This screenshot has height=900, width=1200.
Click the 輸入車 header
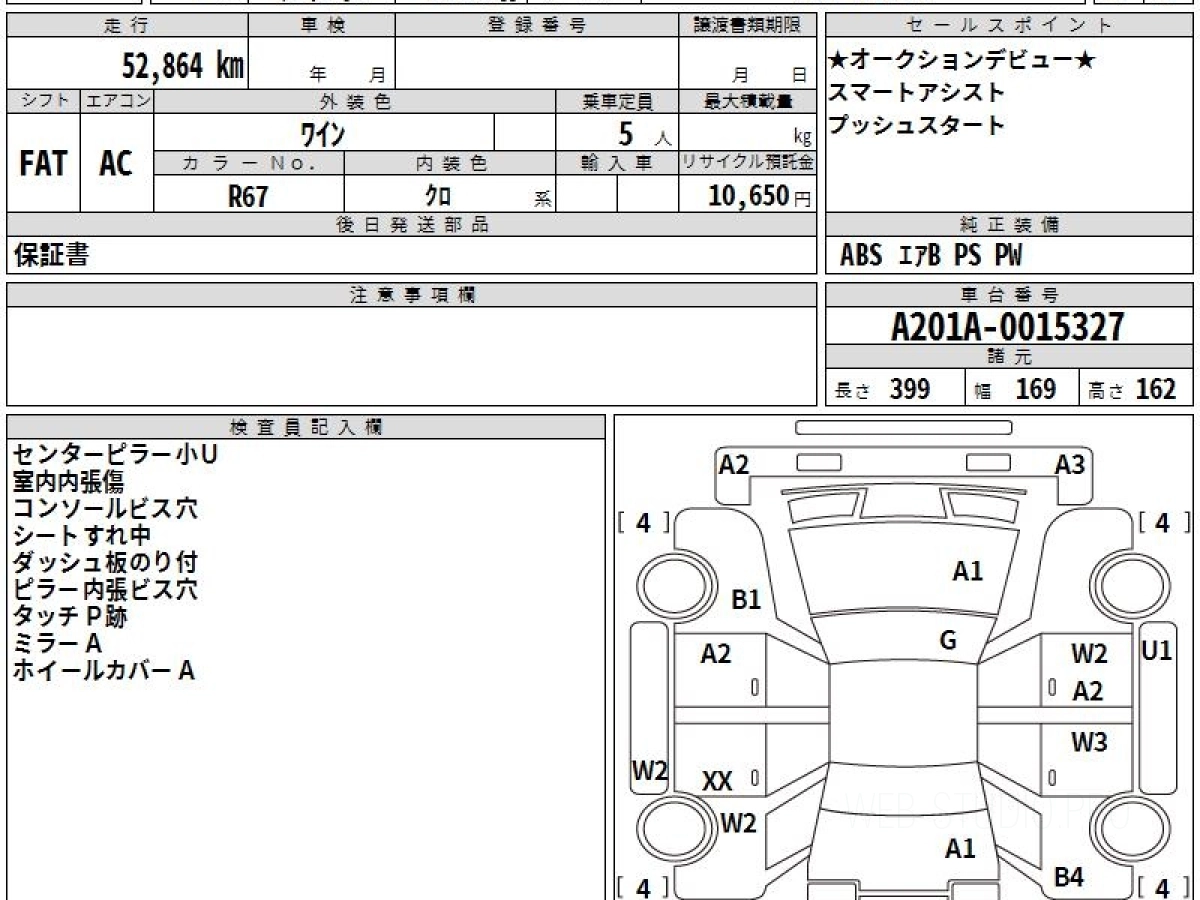tap(617, 163)
